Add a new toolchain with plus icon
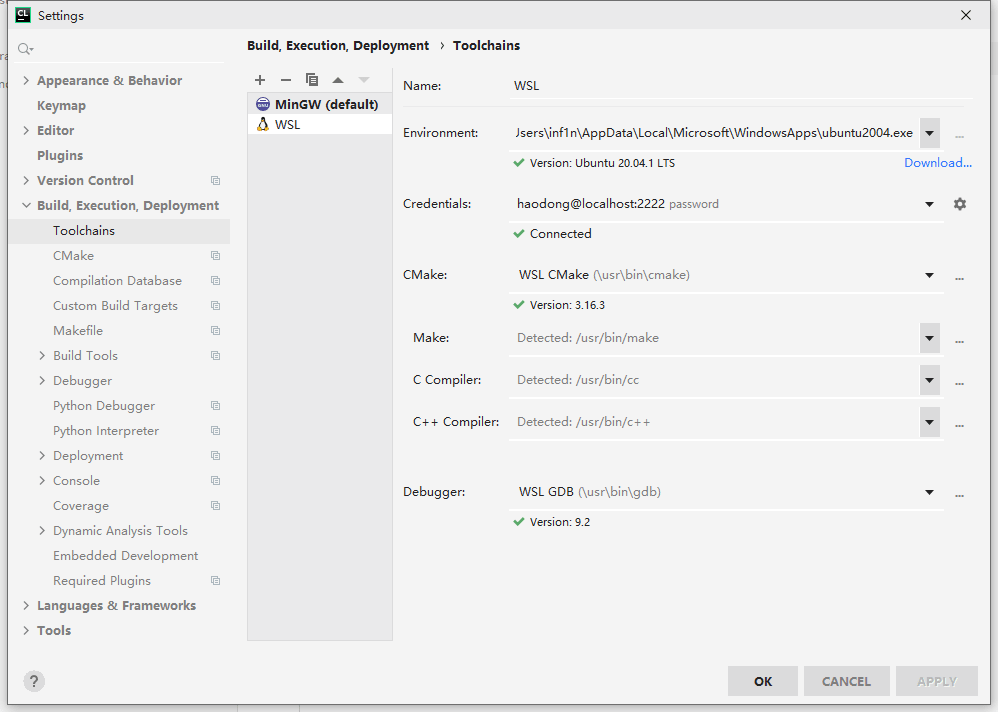This screenshot has width=998, height=712. coord(260,80)
